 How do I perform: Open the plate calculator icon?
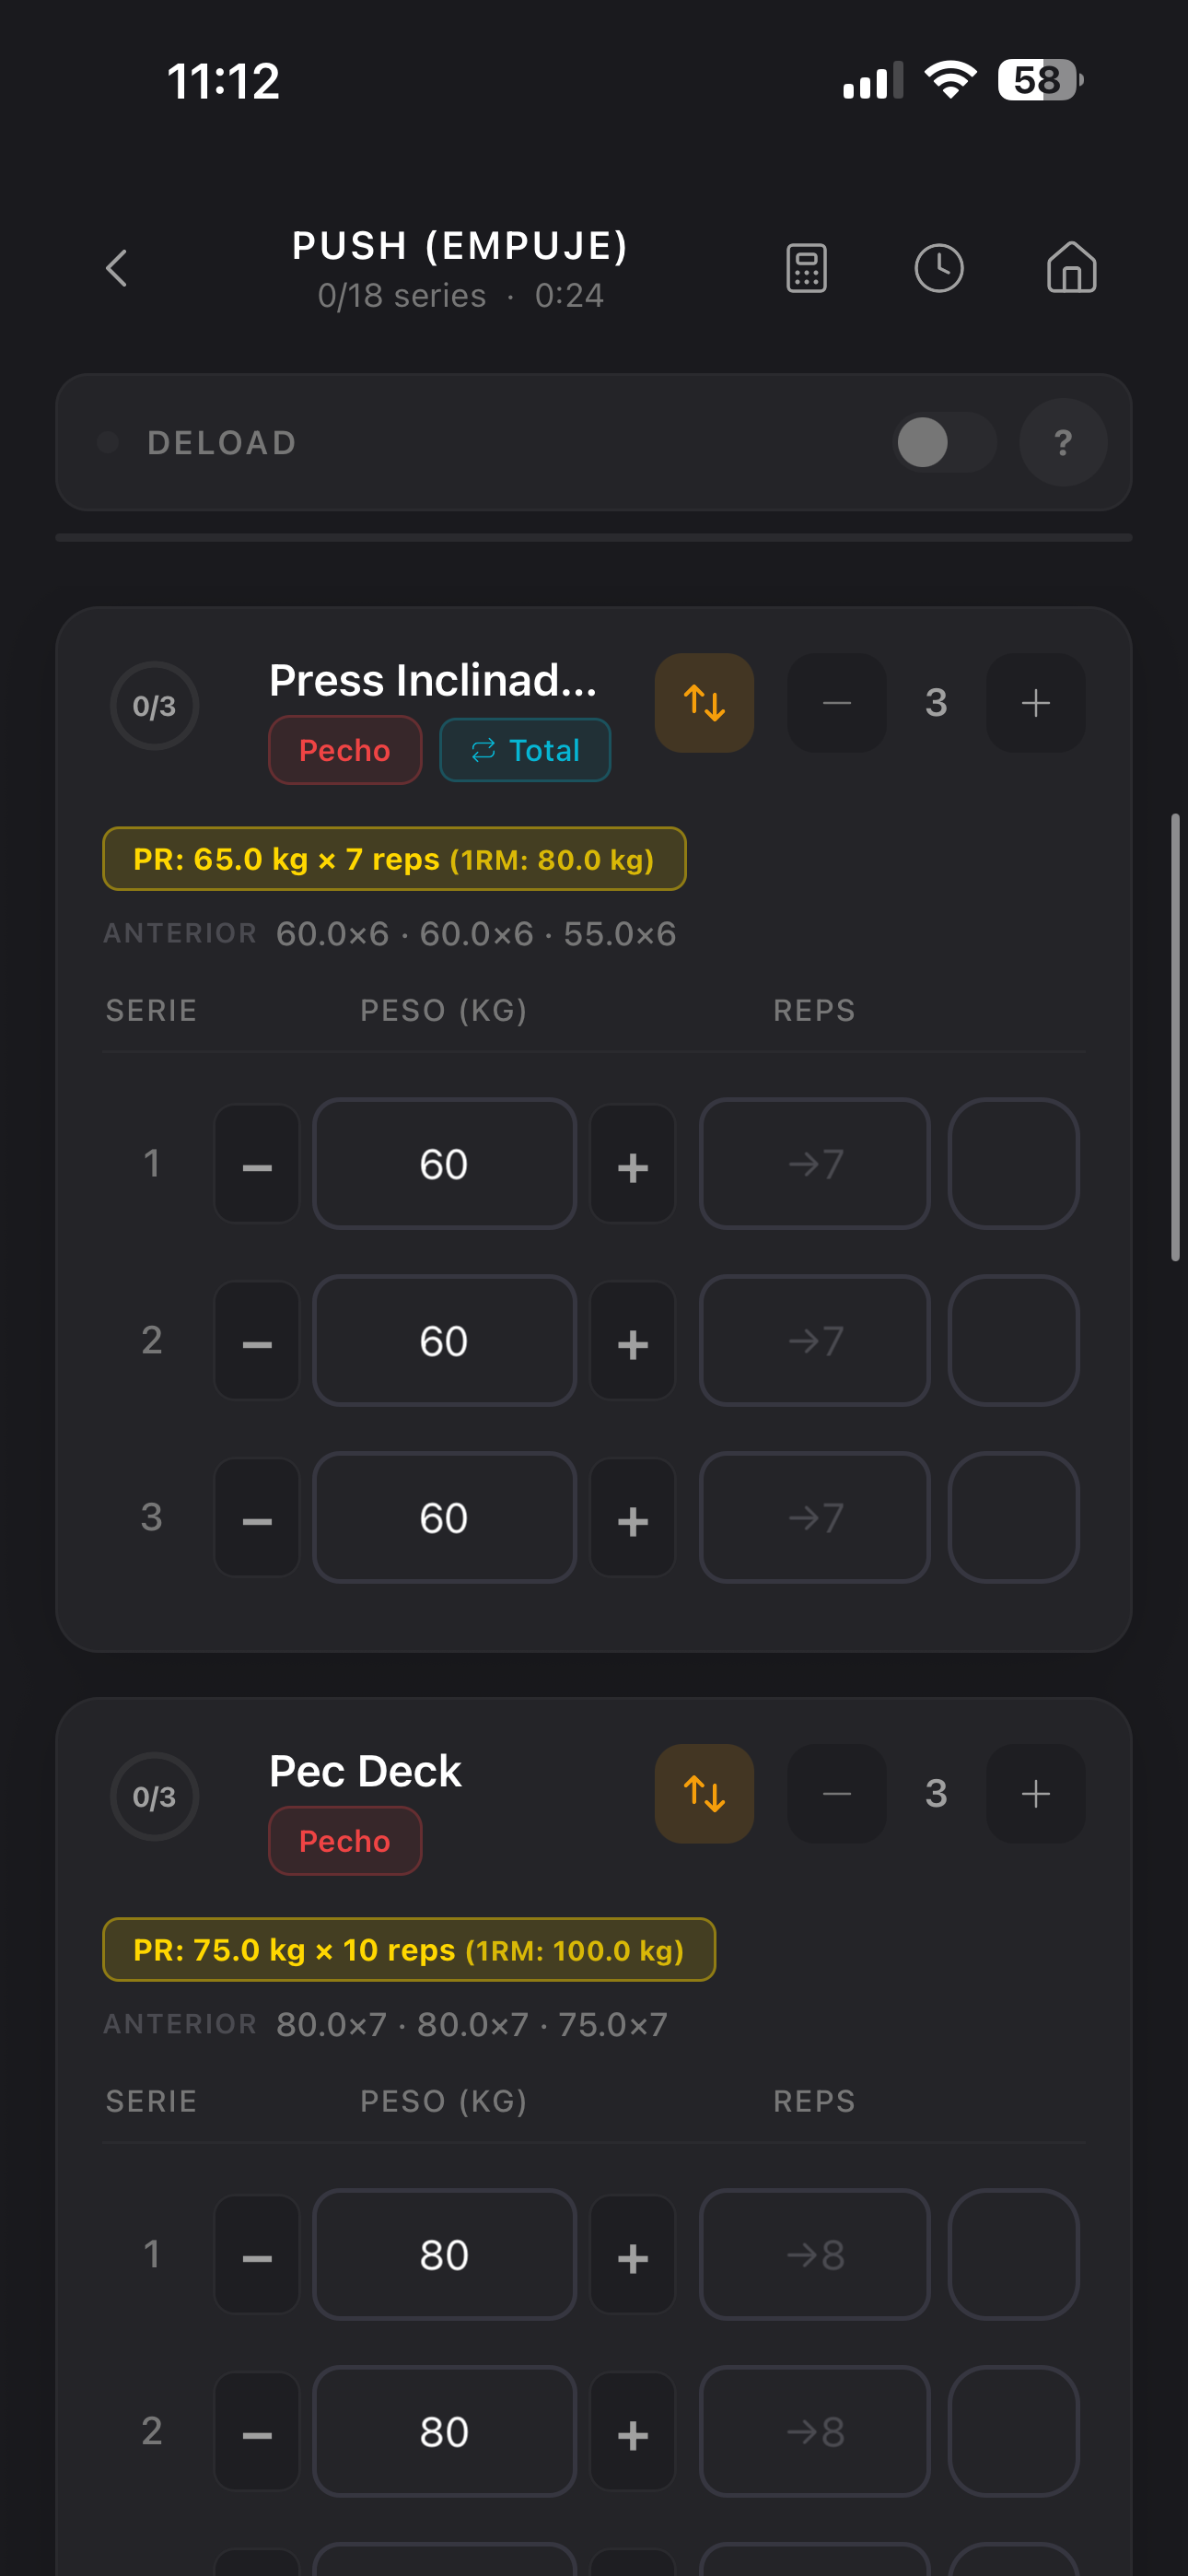(806, 268)
